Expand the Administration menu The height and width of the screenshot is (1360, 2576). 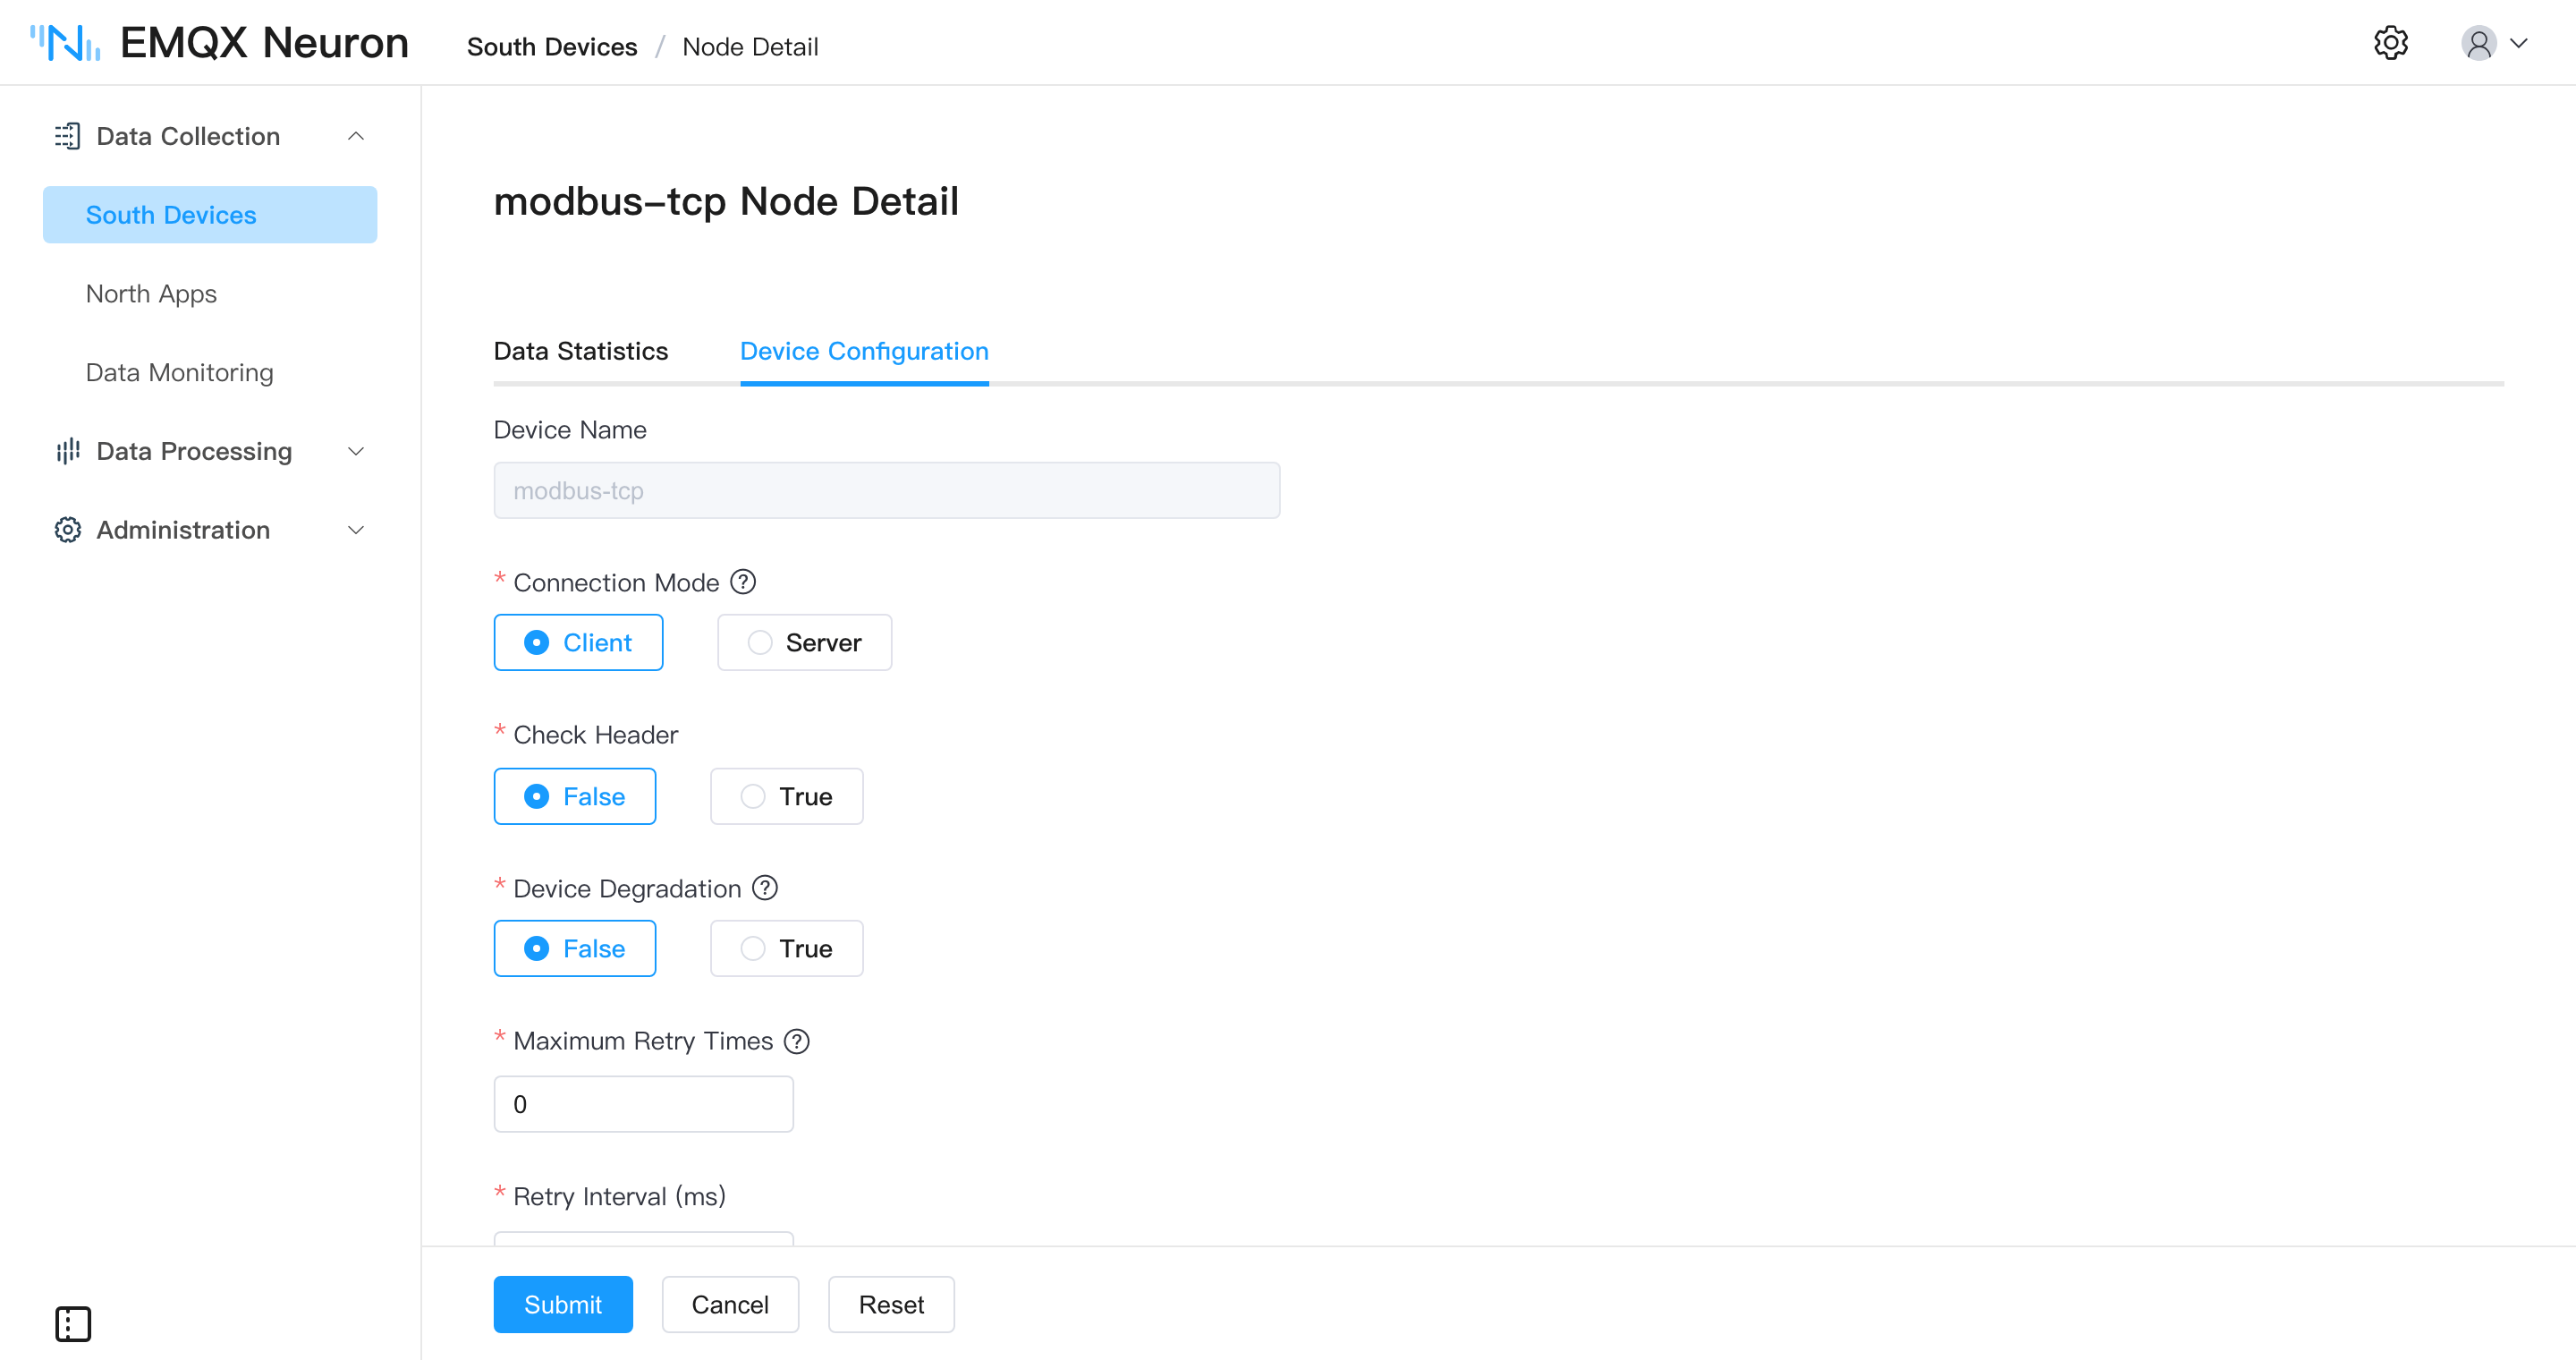coord(355,530)
